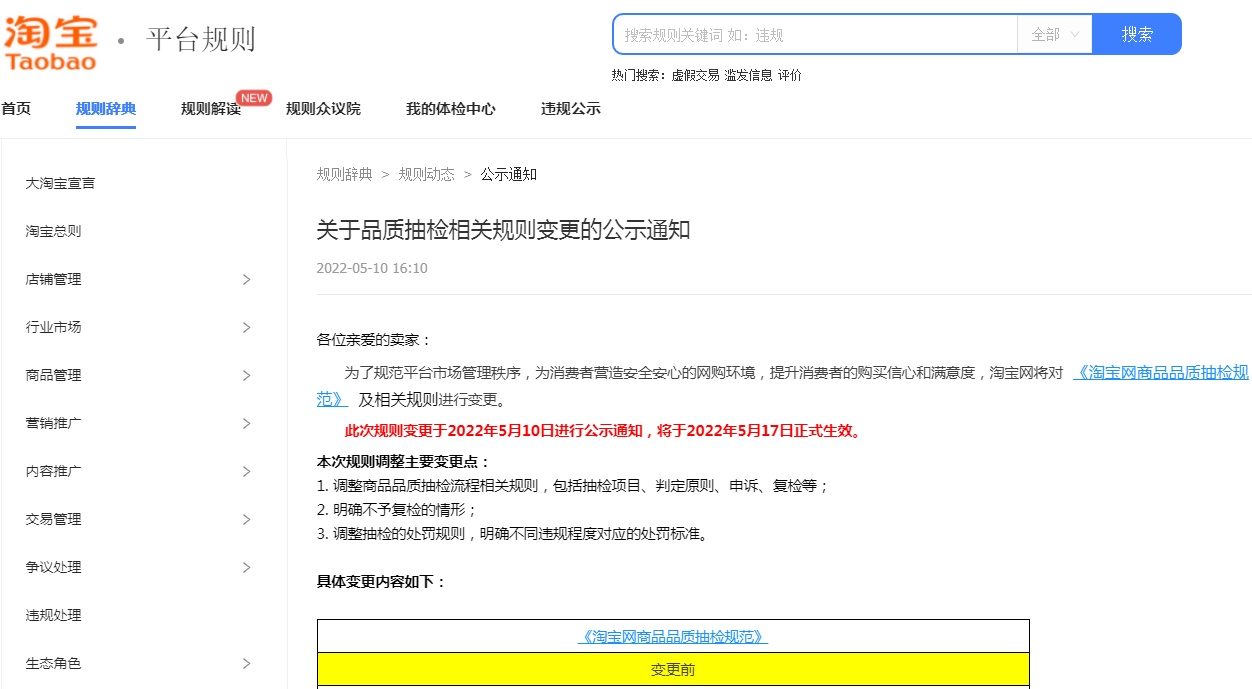Screen dimensions: 1252x689
Task: Click the 搜索 button
Action: tap(1137, 34)
